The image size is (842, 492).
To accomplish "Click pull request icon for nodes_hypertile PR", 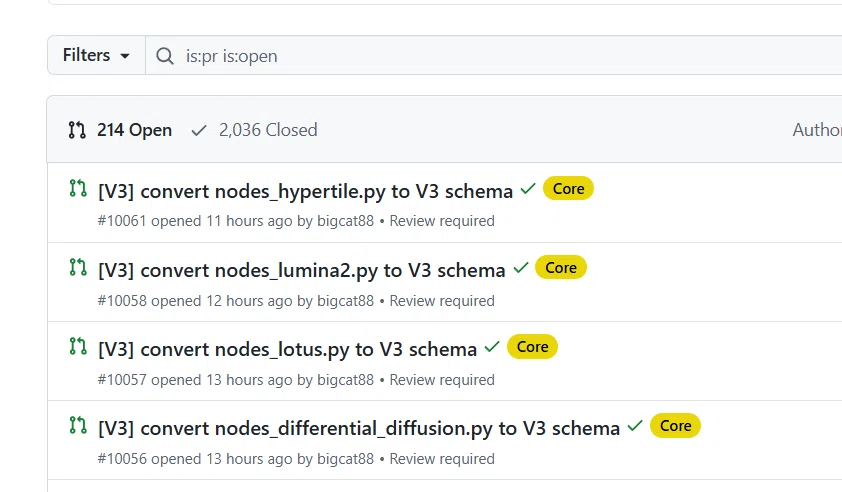I will click(x=78, y=188).
